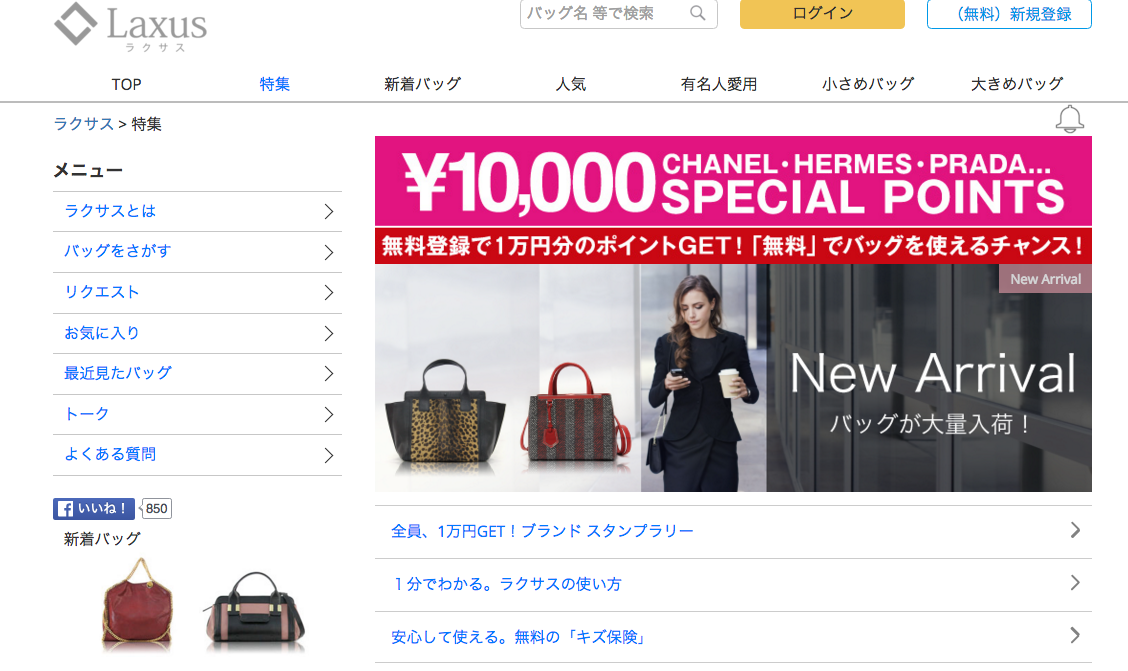Screen dimensions: 1128x671
Task: Click the yellow ログイン button
Action: pyautogui.click(x=822, y=14)
